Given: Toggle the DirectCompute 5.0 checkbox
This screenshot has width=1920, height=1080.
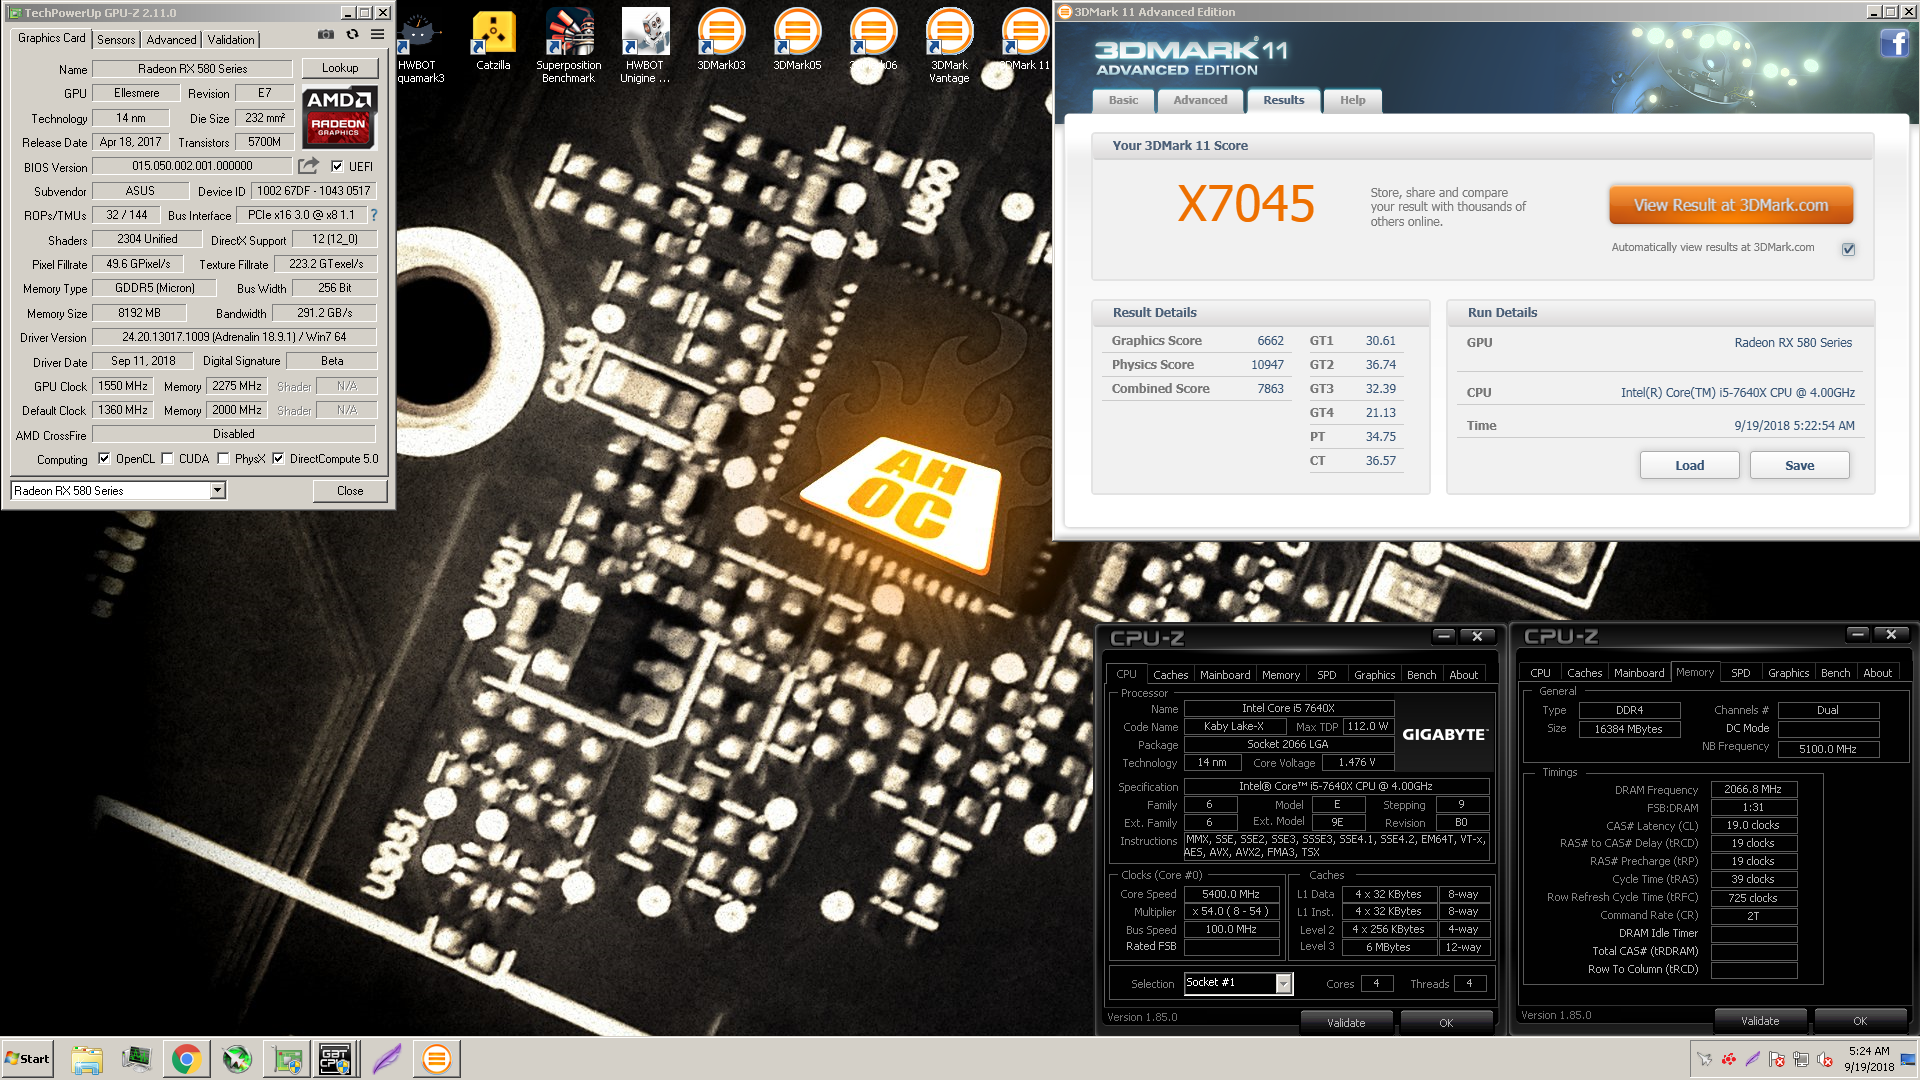Looking at the screenshot, I should click(x=278, y=459).
